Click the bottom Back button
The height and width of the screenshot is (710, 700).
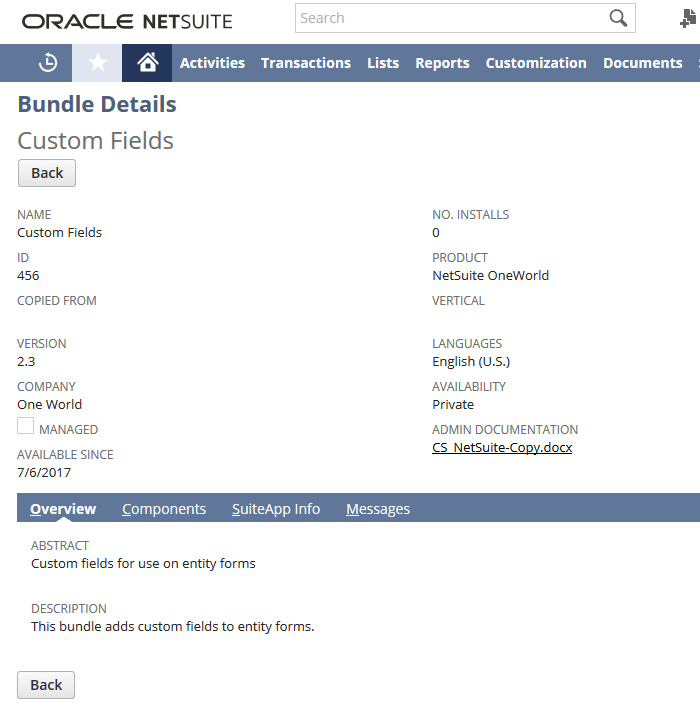point(46,685)
